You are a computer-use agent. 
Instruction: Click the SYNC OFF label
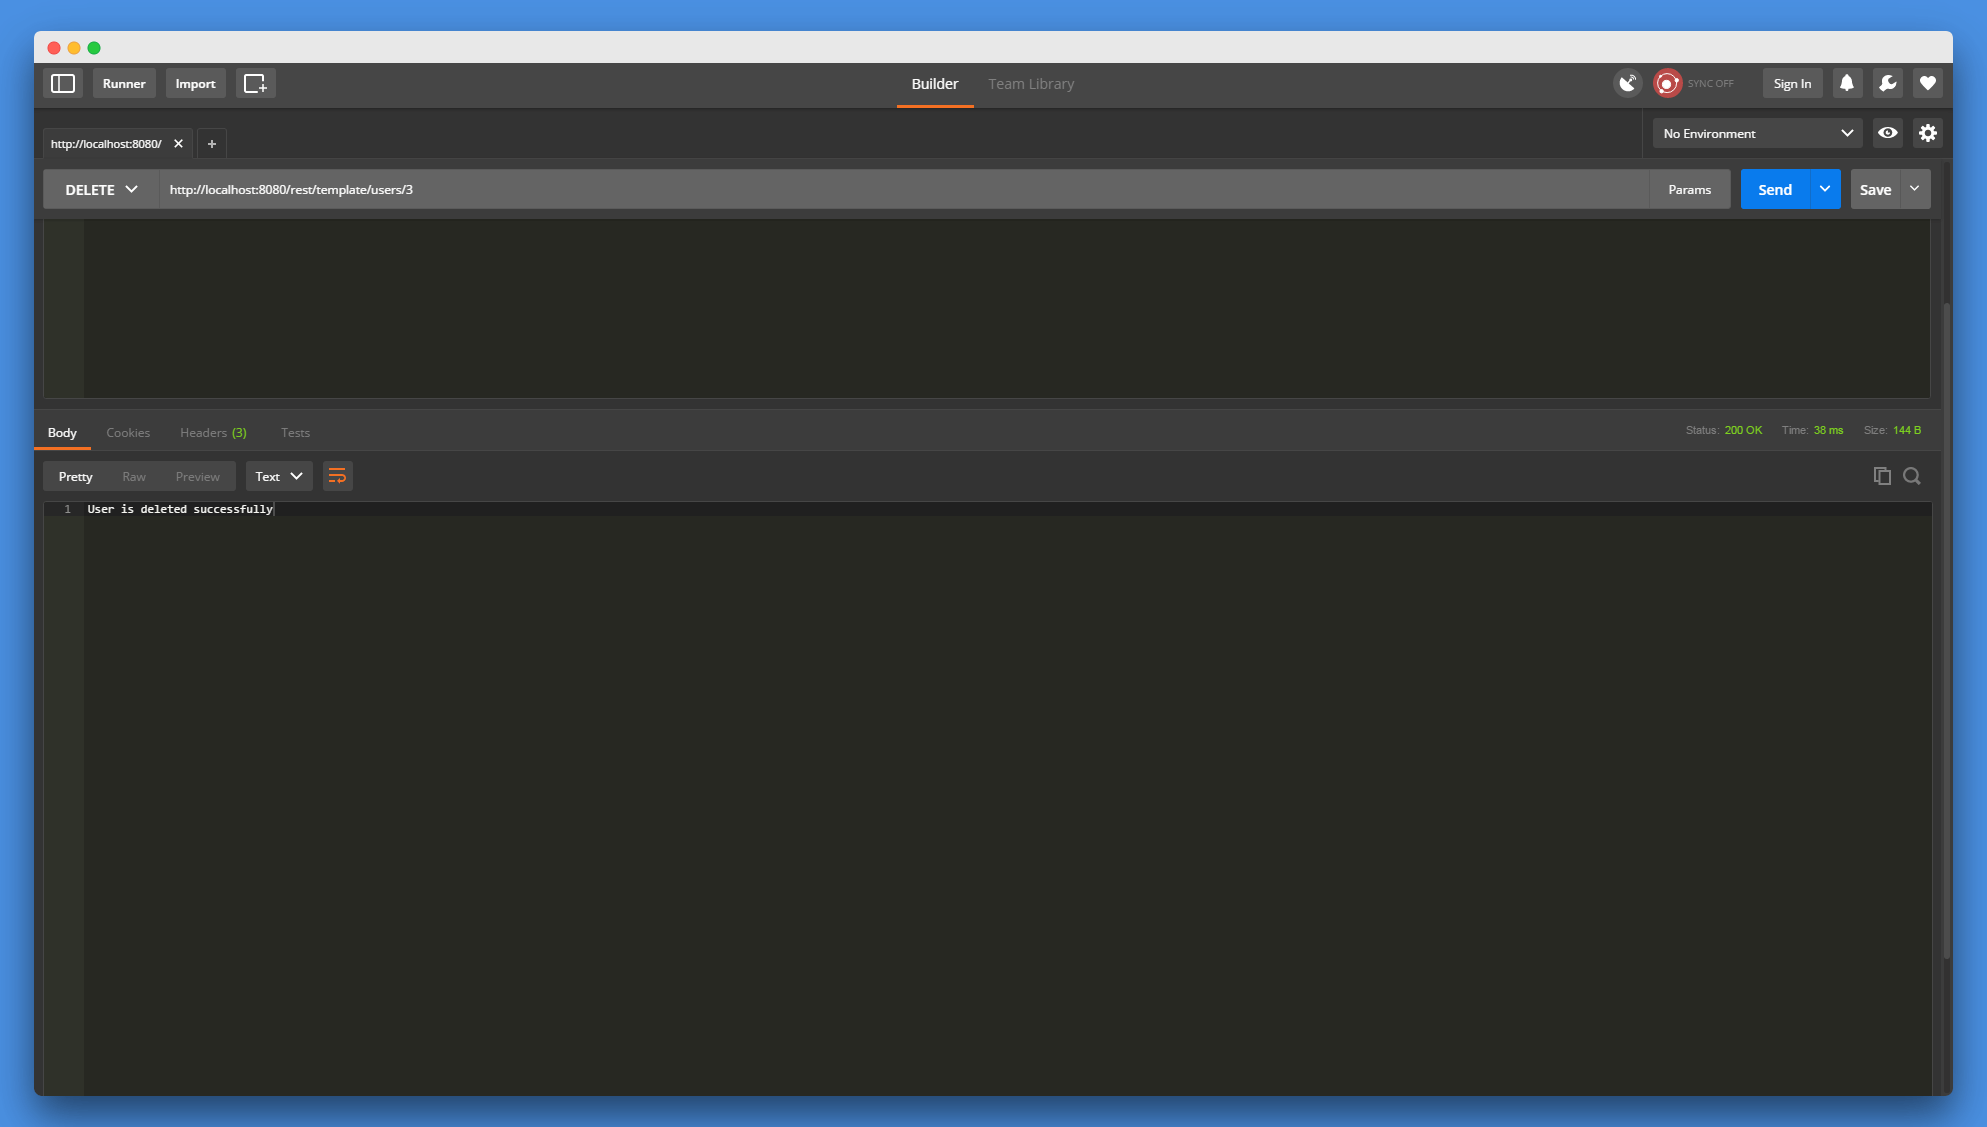pyautogui.click(x=1711, y=84)
